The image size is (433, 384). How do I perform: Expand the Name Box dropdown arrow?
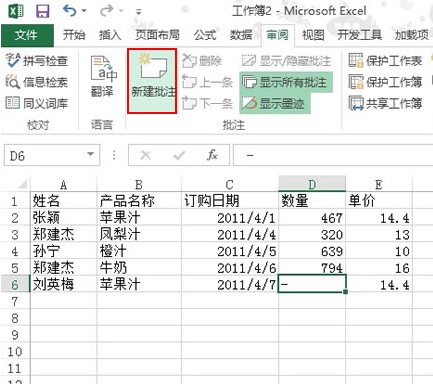[90, 154]
